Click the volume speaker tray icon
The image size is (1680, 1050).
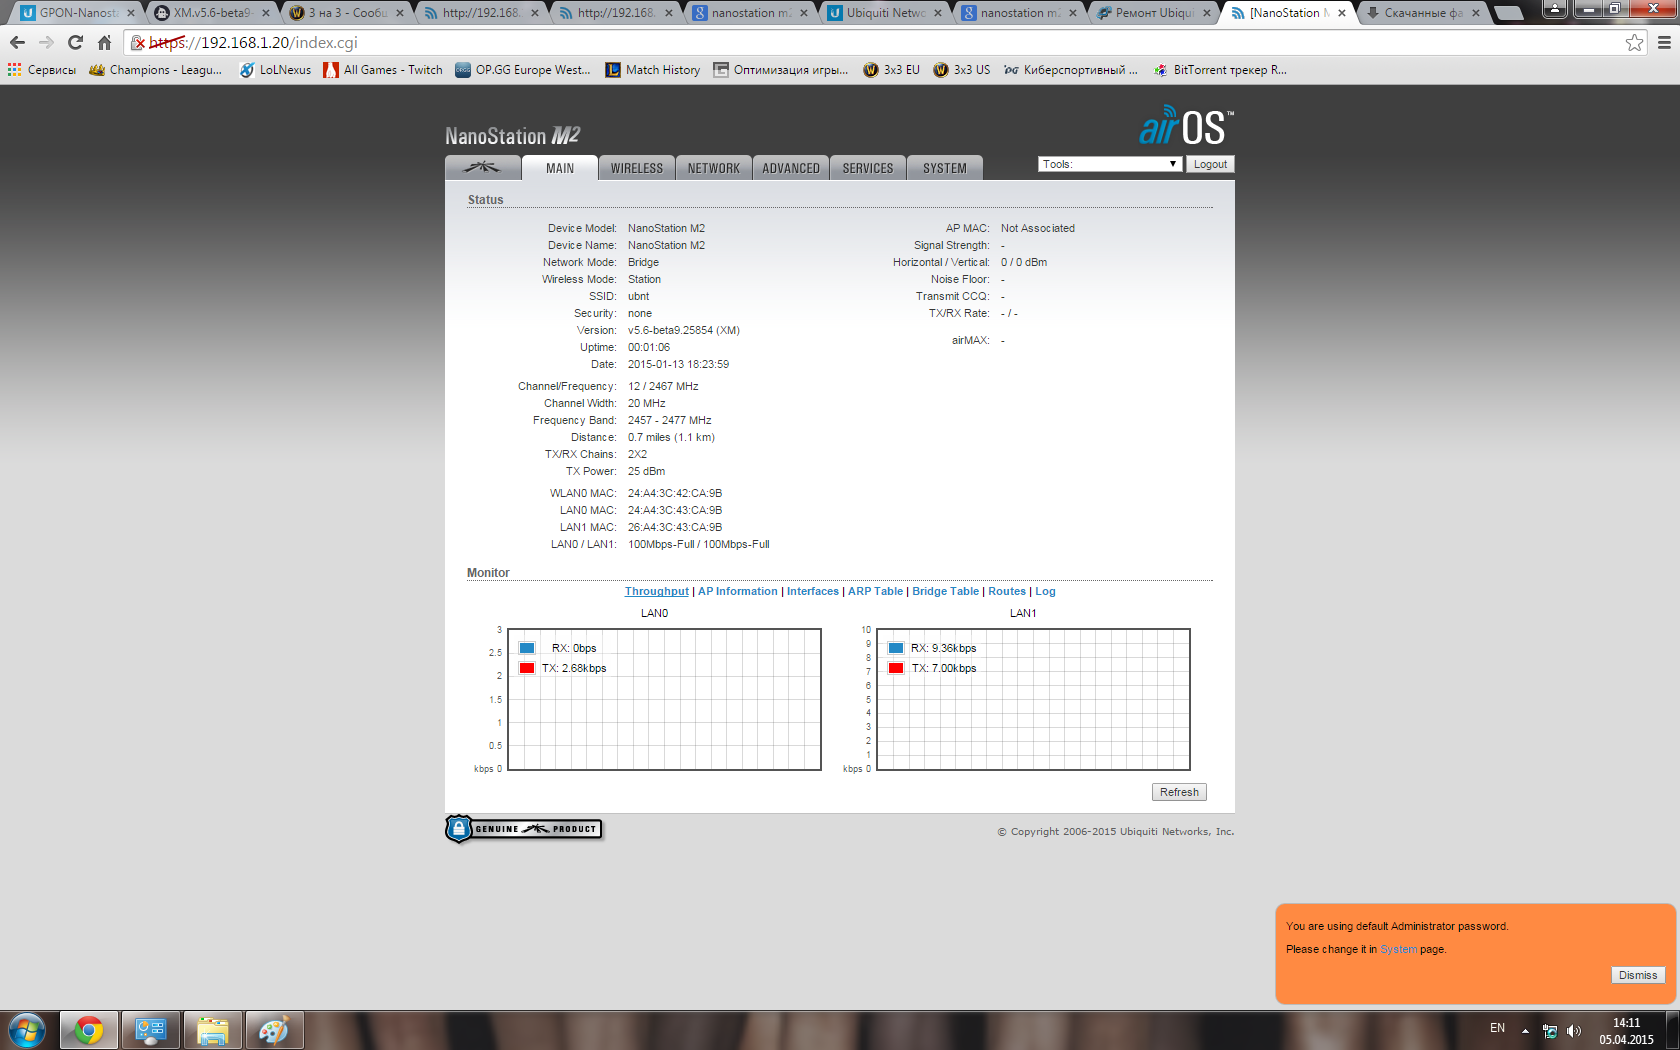(x=1574, y=1030)
